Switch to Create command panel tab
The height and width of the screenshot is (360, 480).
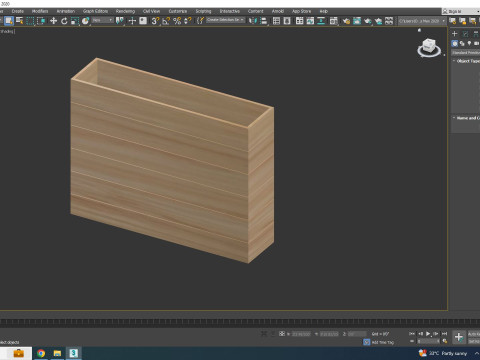pyautogui.click(x=455, y=33)
